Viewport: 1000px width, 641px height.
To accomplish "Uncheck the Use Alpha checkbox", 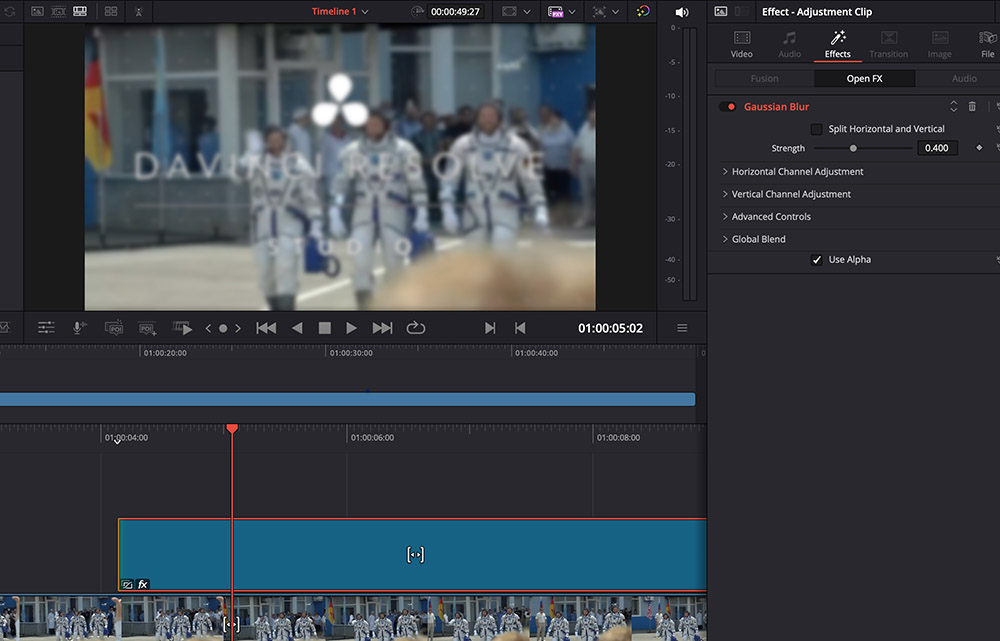I will pyautogui.click(x=817, y=260).
